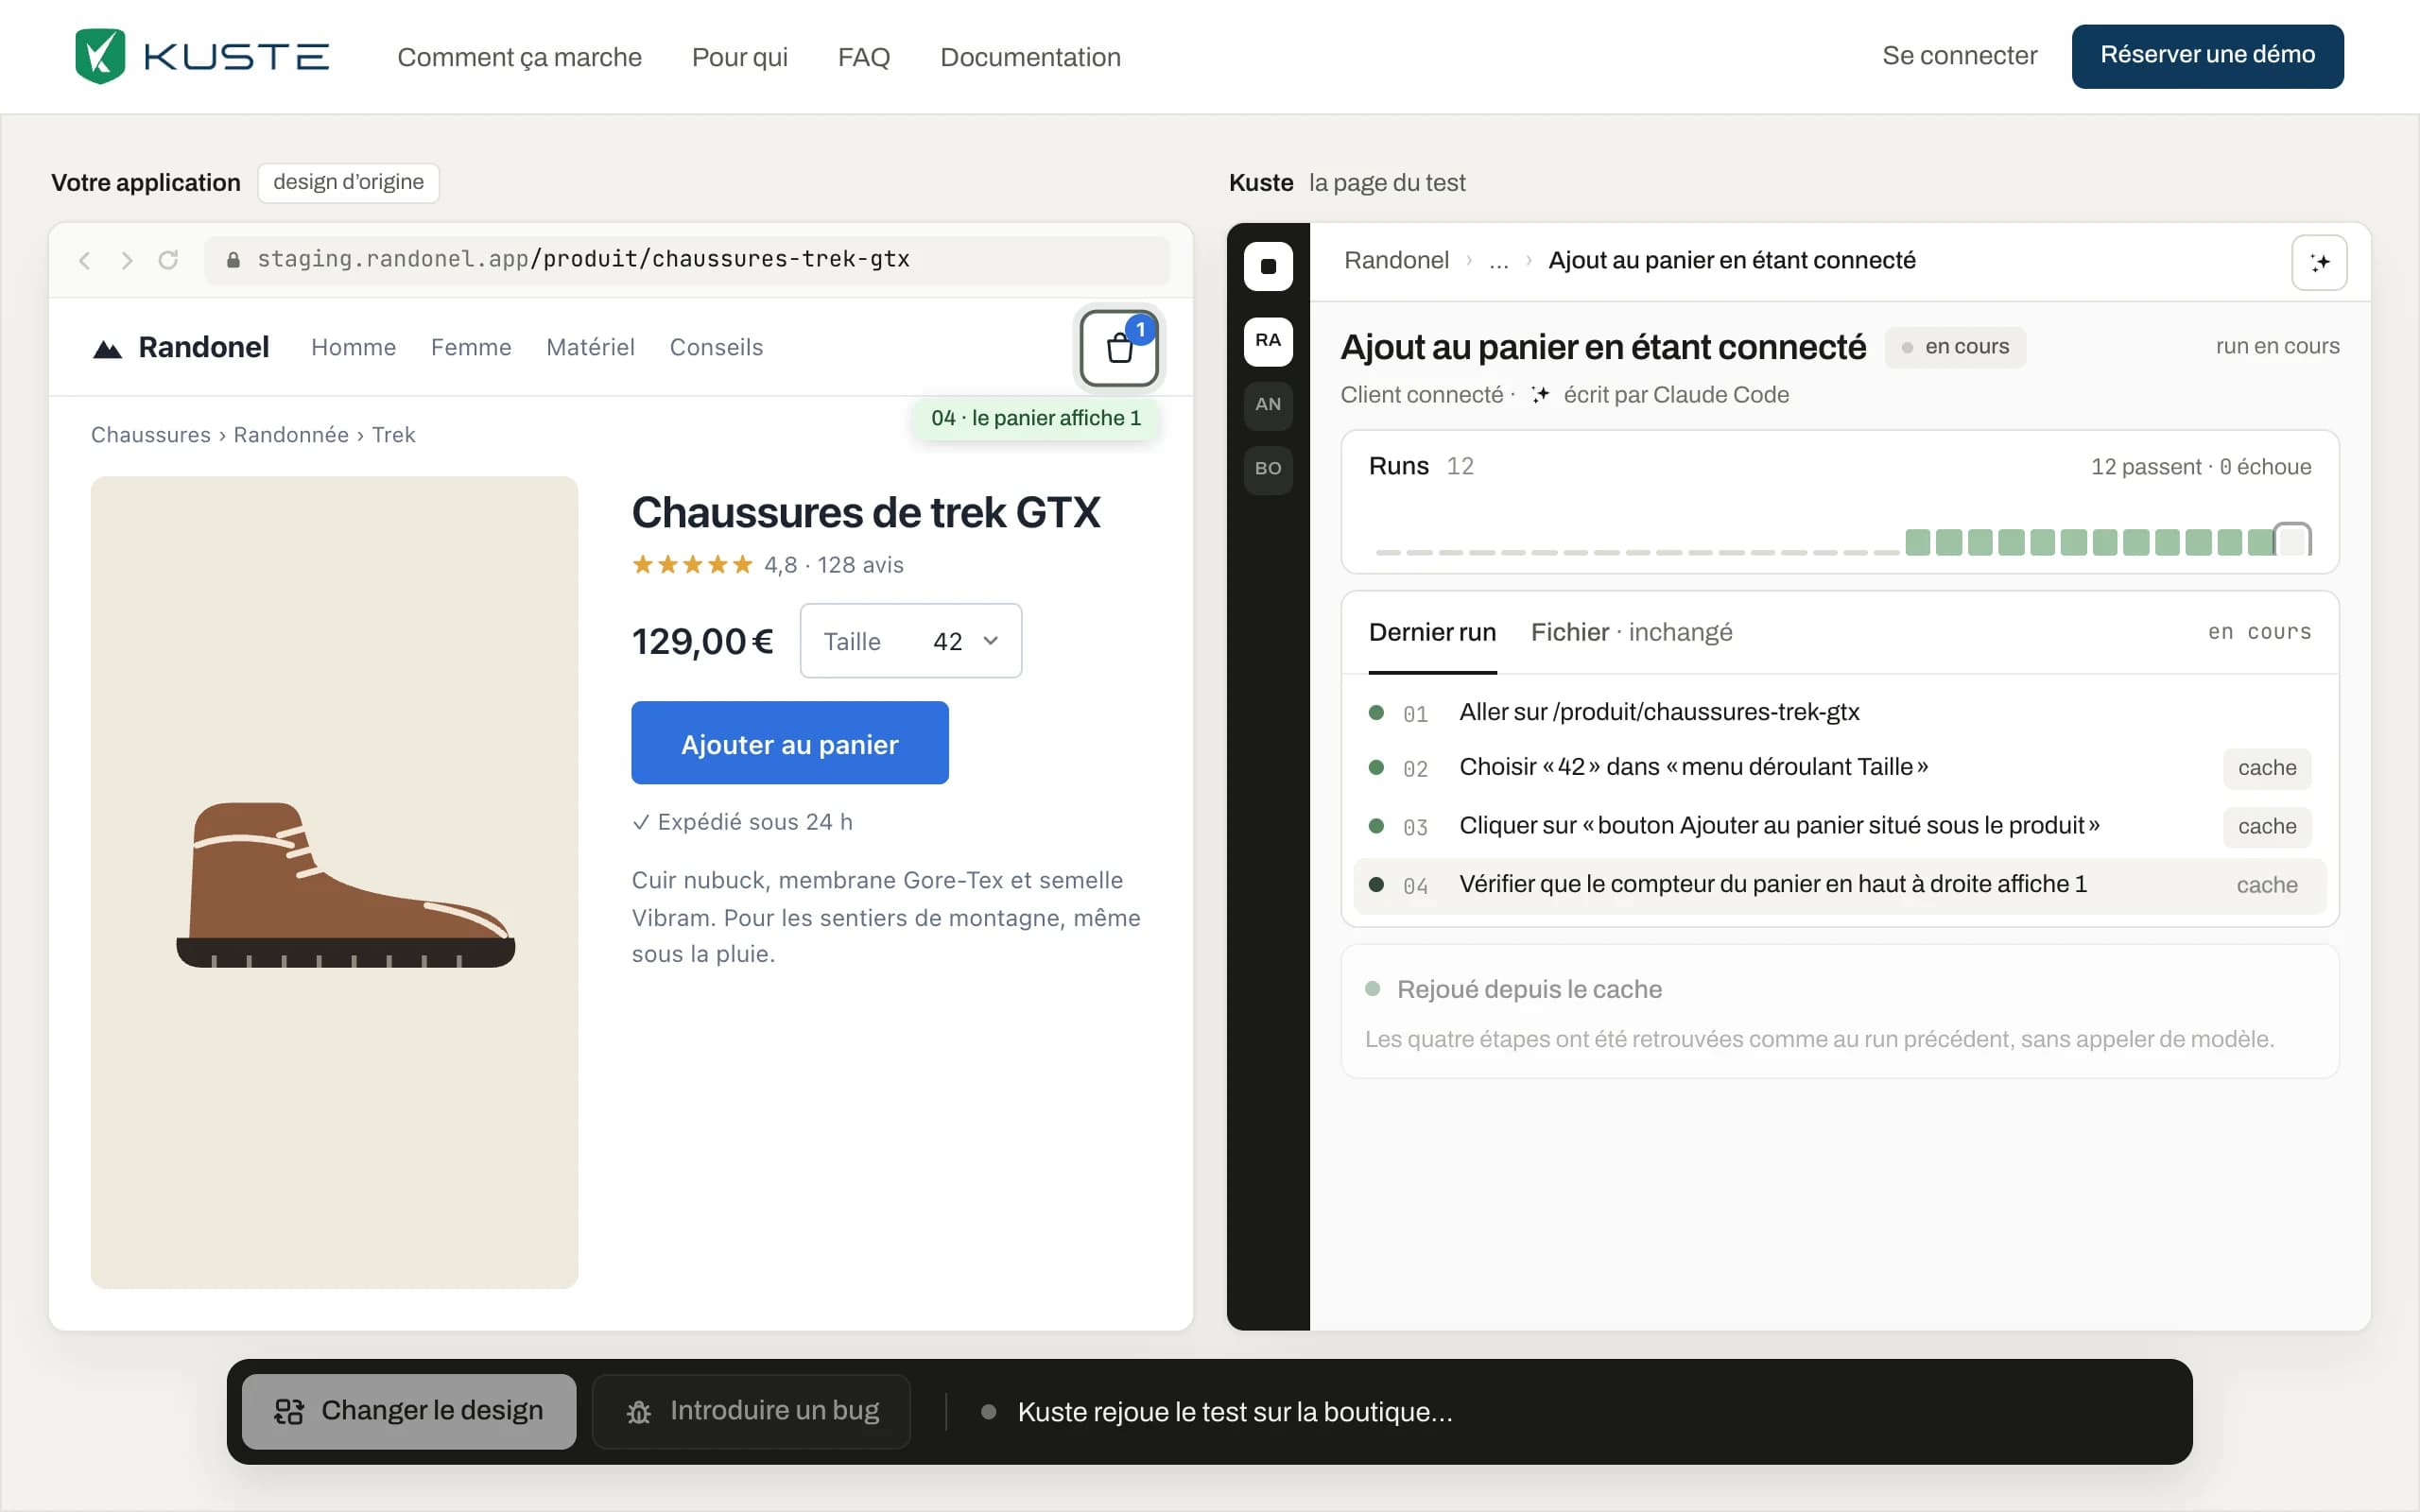Select the RA workspace in sidebar

(1268, 341)
